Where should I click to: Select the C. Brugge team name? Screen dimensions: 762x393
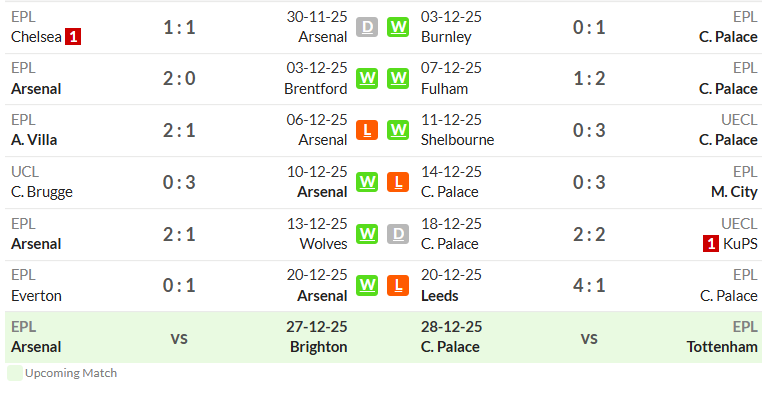click(42, 192)
